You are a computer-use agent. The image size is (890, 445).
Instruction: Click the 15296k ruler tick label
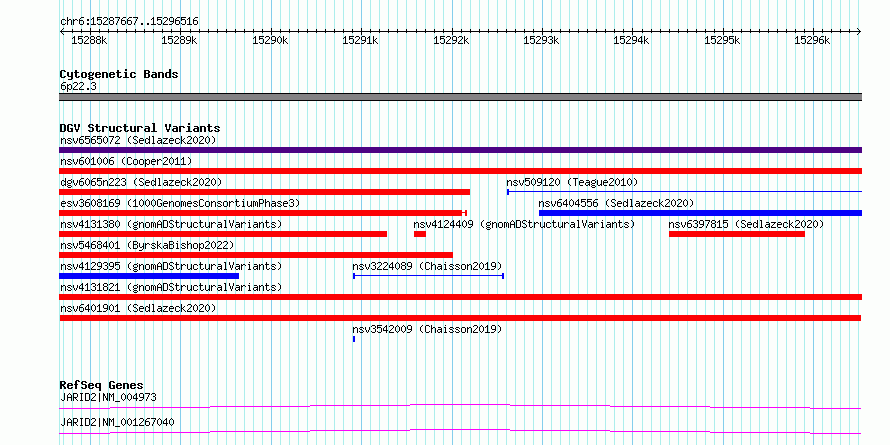812,41
